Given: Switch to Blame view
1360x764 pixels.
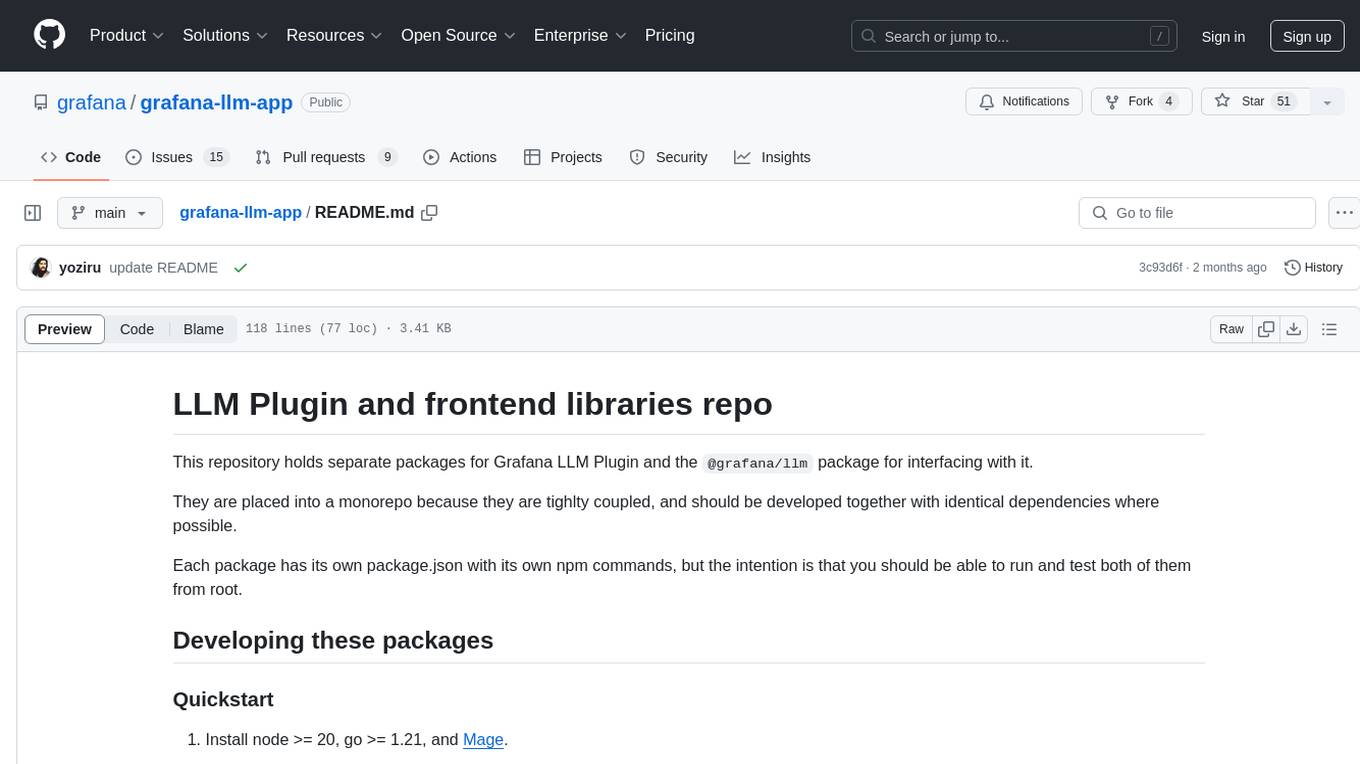Looking at the screenshot, I should (x=203, y=329).
